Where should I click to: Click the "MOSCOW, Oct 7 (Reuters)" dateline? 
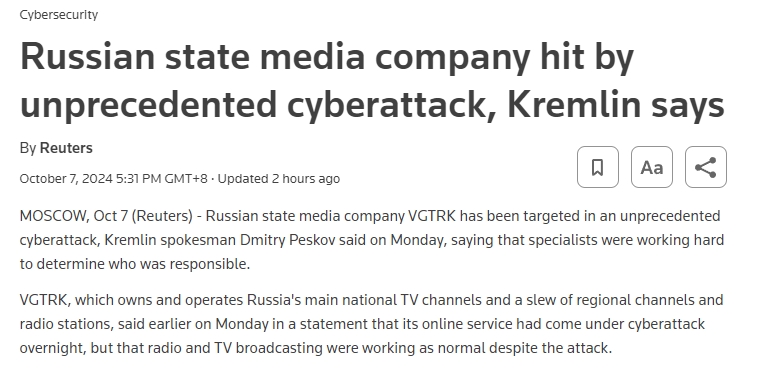(x=106, y=216)
